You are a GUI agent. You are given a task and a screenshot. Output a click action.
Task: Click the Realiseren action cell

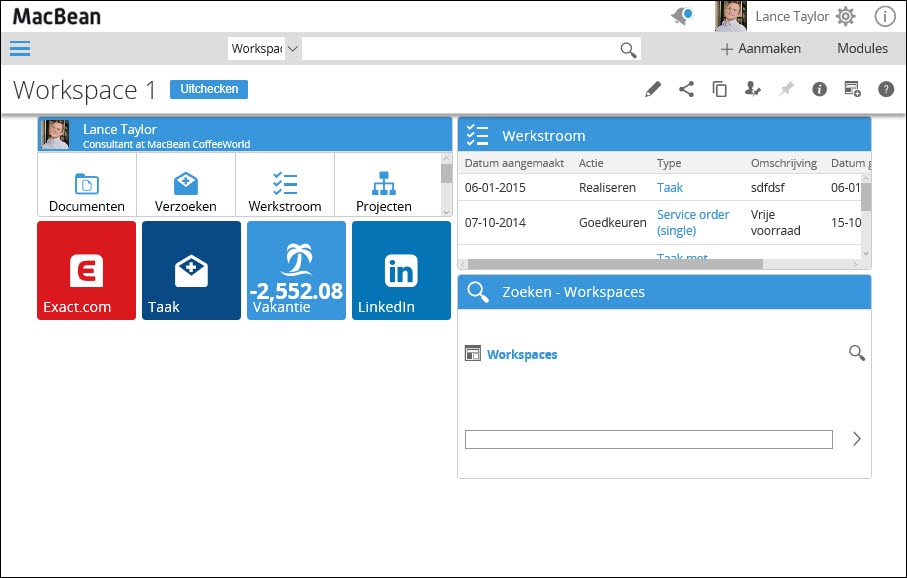tap(607, 187)
